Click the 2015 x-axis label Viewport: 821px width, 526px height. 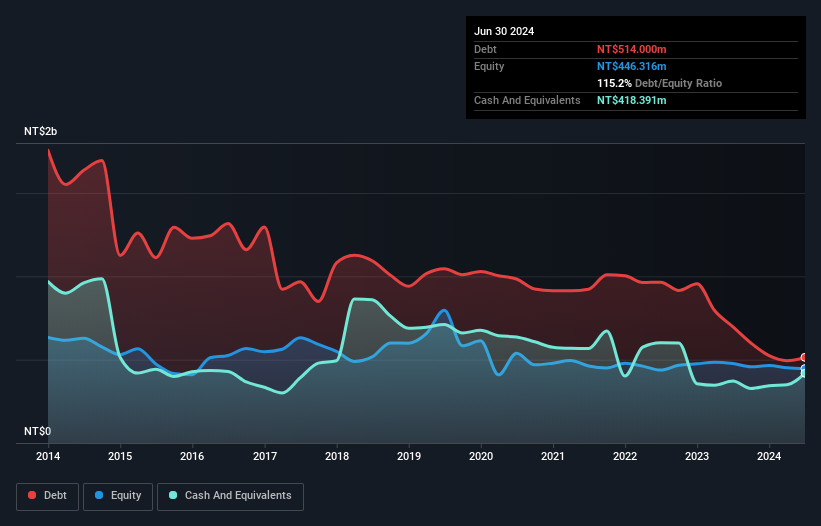pyautogui.click(x=120, y=456)
